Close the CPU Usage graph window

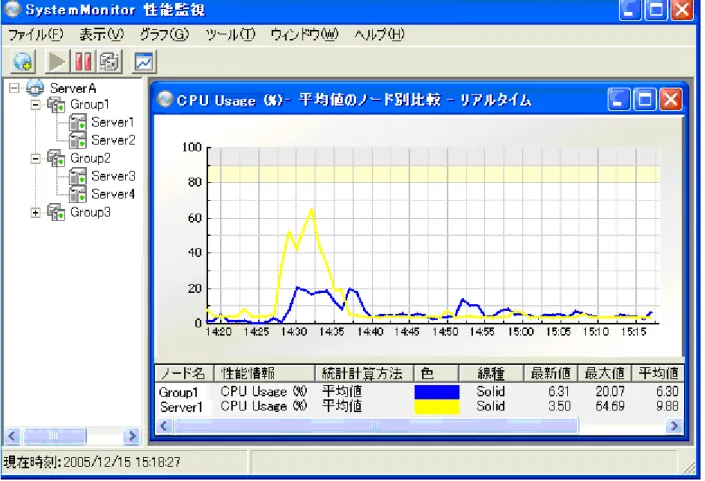click(x=671, y=99)
